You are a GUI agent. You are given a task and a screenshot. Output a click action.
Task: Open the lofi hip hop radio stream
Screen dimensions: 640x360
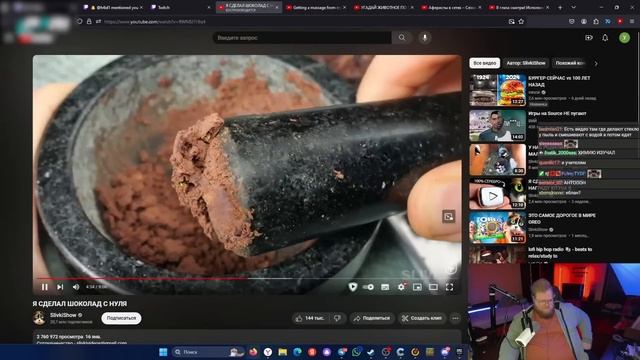coord(560,252)
